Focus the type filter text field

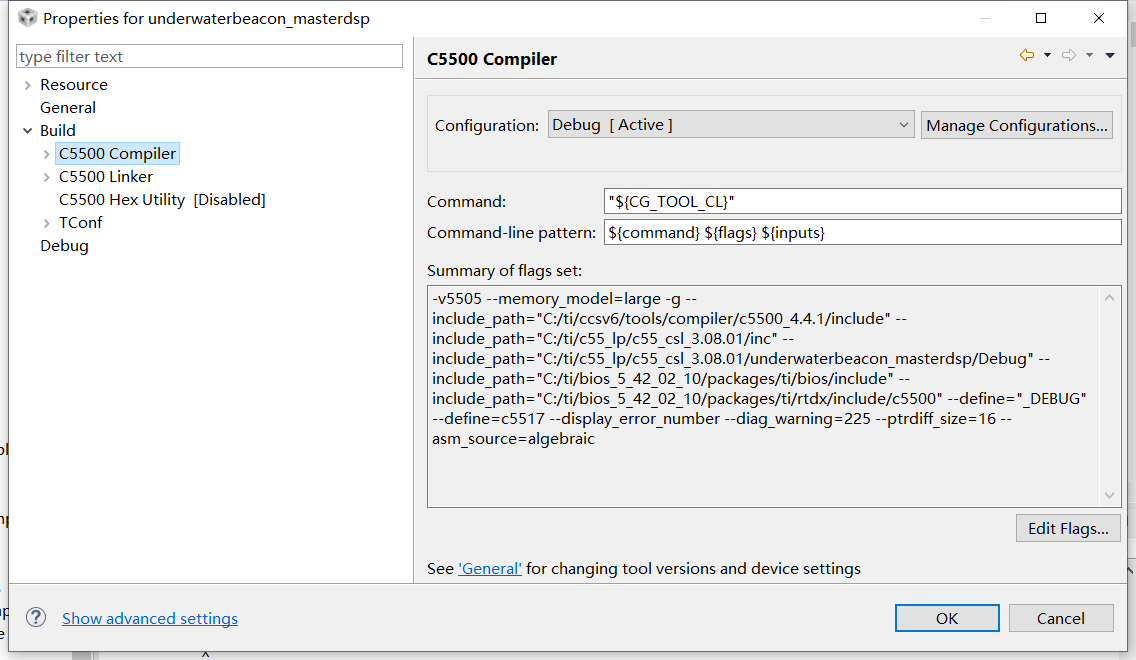(x=210, y=57)
